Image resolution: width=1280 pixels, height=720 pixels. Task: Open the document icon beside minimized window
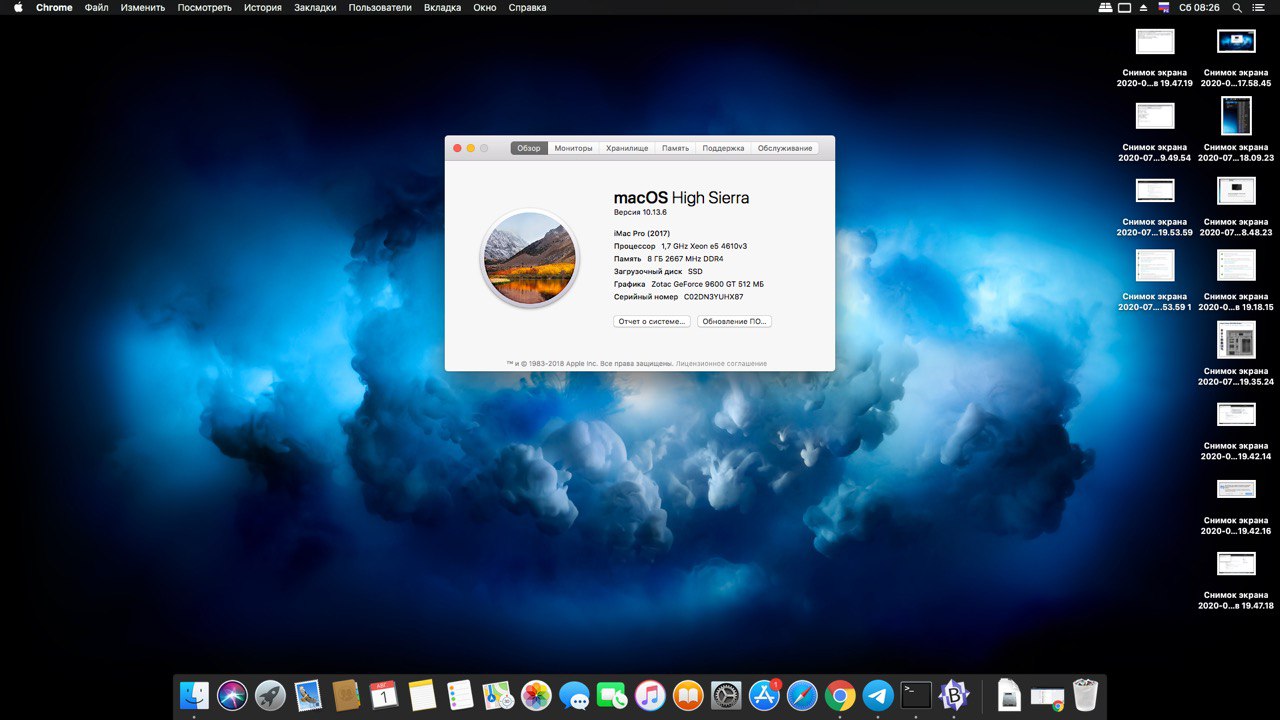[1009, 695]
